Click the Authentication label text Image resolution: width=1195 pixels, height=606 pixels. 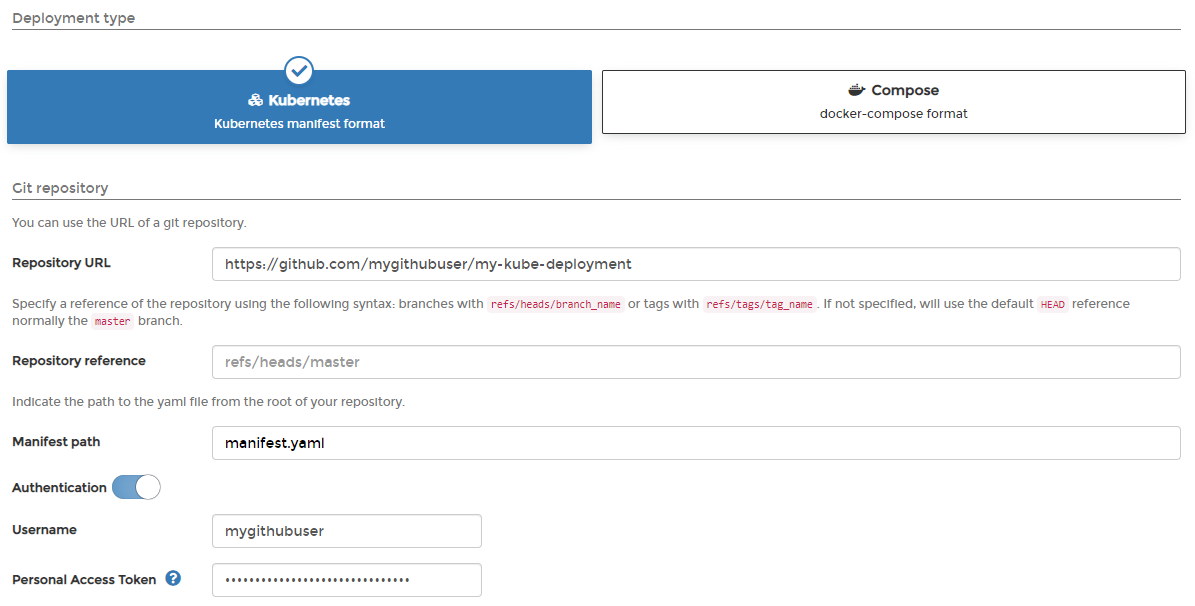[59, 488]
